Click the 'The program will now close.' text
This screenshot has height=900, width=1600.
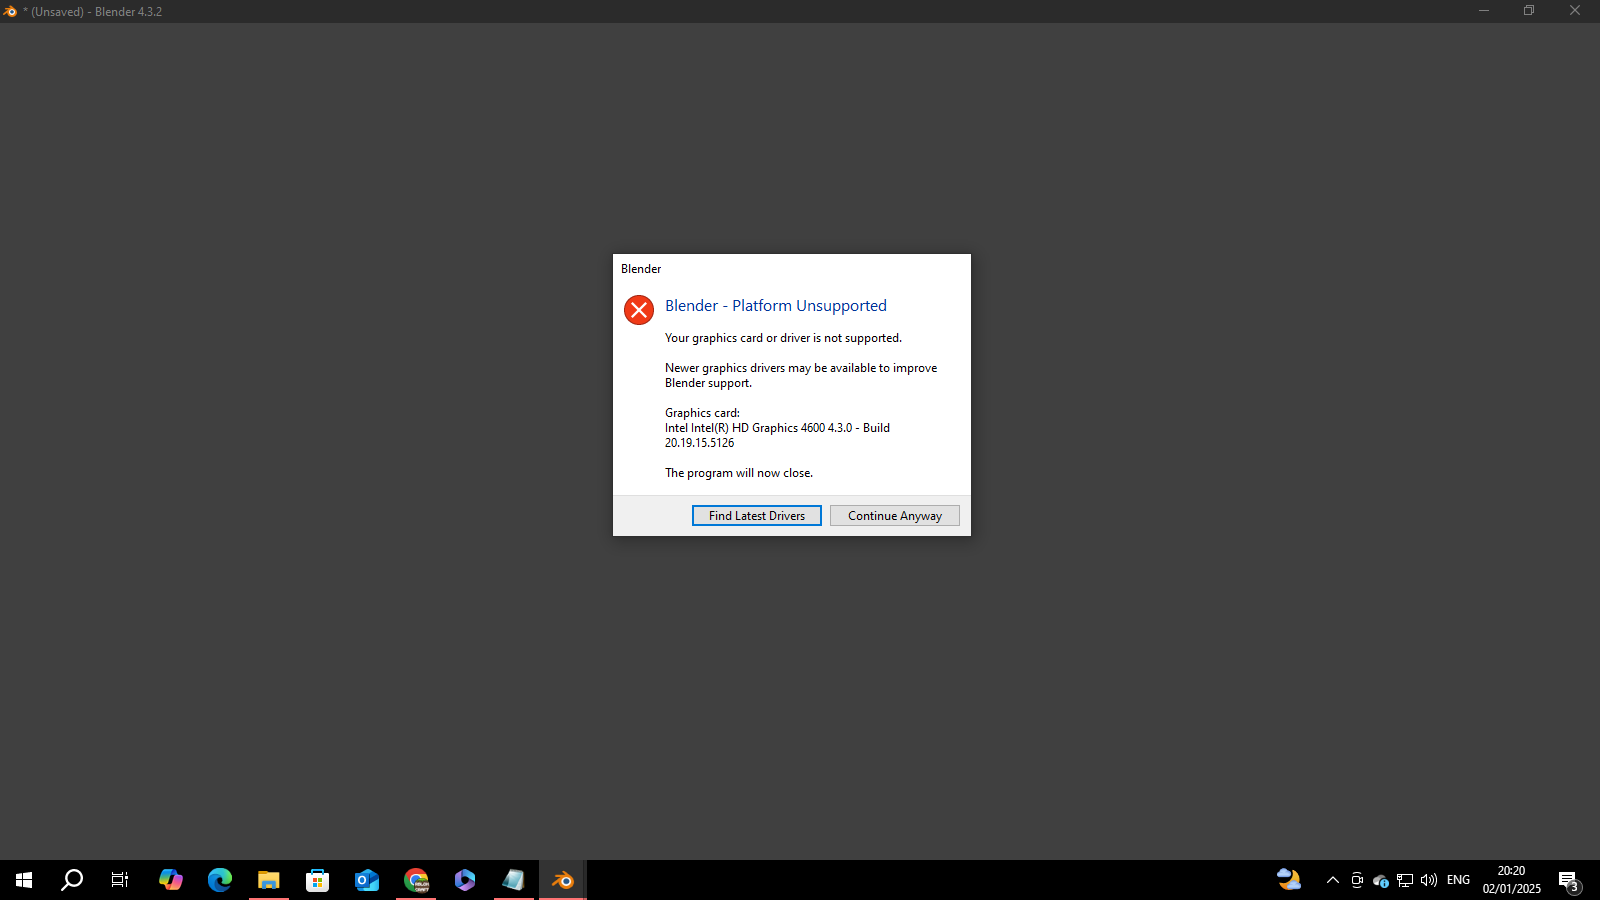click(739, 473)
